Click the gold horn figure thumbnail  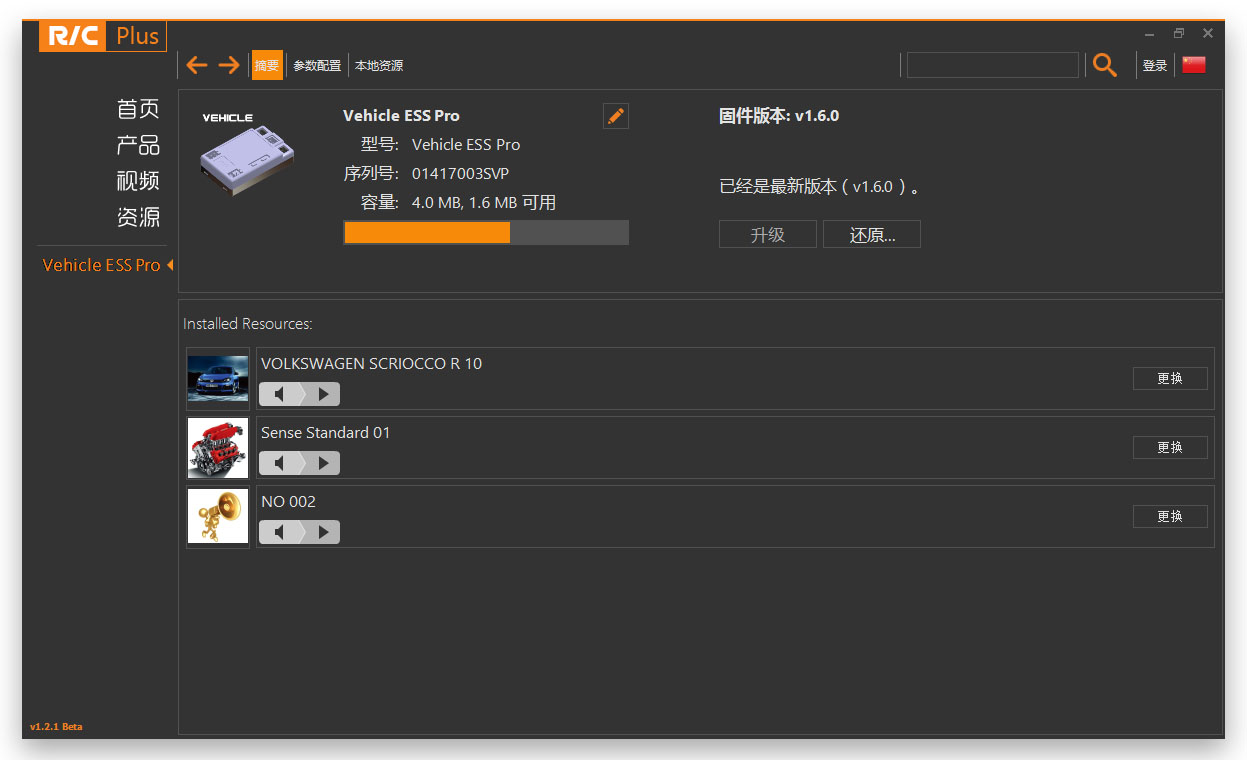(x=218, y=516)
